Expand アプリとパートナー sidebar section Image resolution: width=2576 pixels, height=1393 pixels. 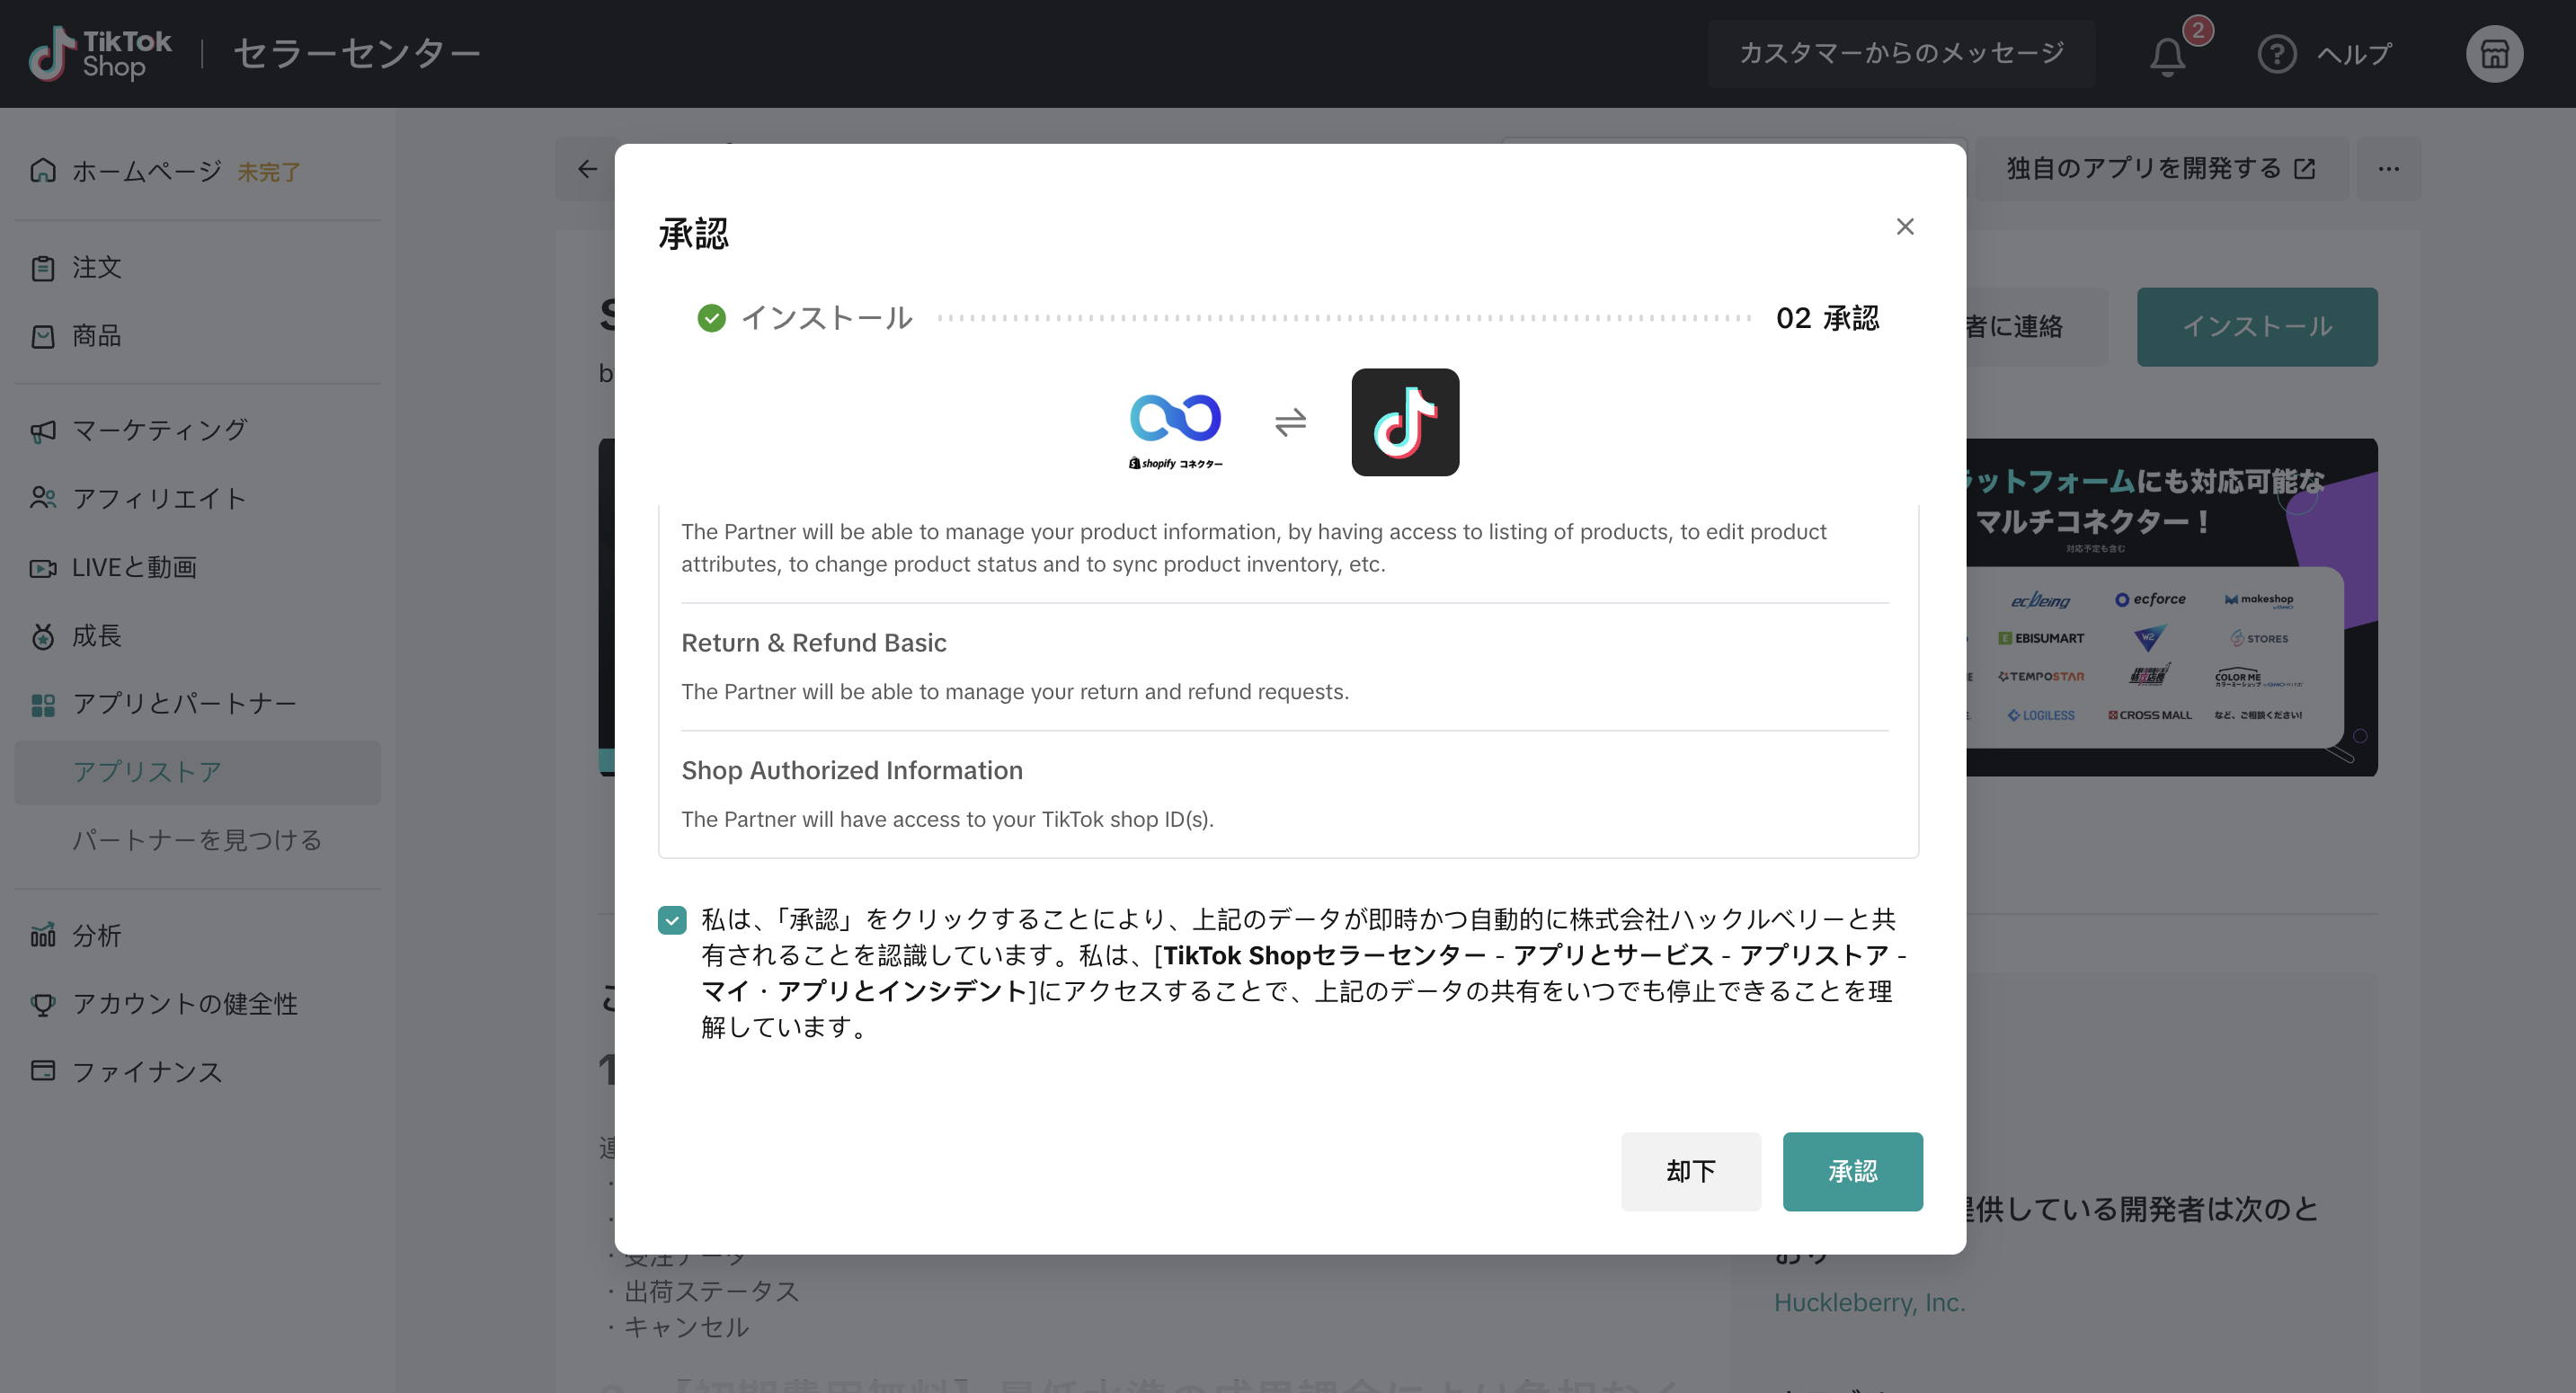[x=184, y=704]
